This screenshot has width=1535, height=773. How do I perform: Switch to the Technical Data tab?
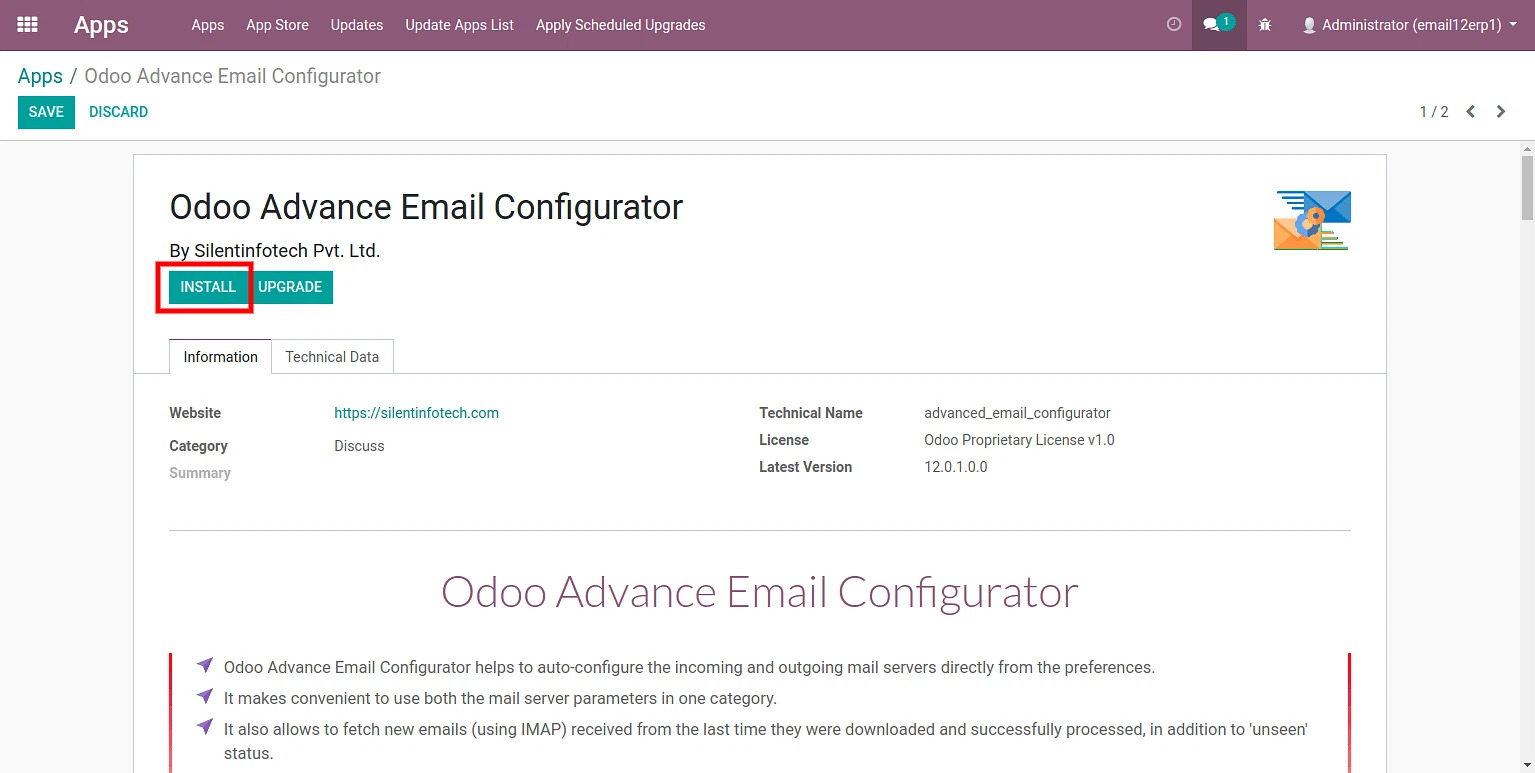[x=332, y=357]
